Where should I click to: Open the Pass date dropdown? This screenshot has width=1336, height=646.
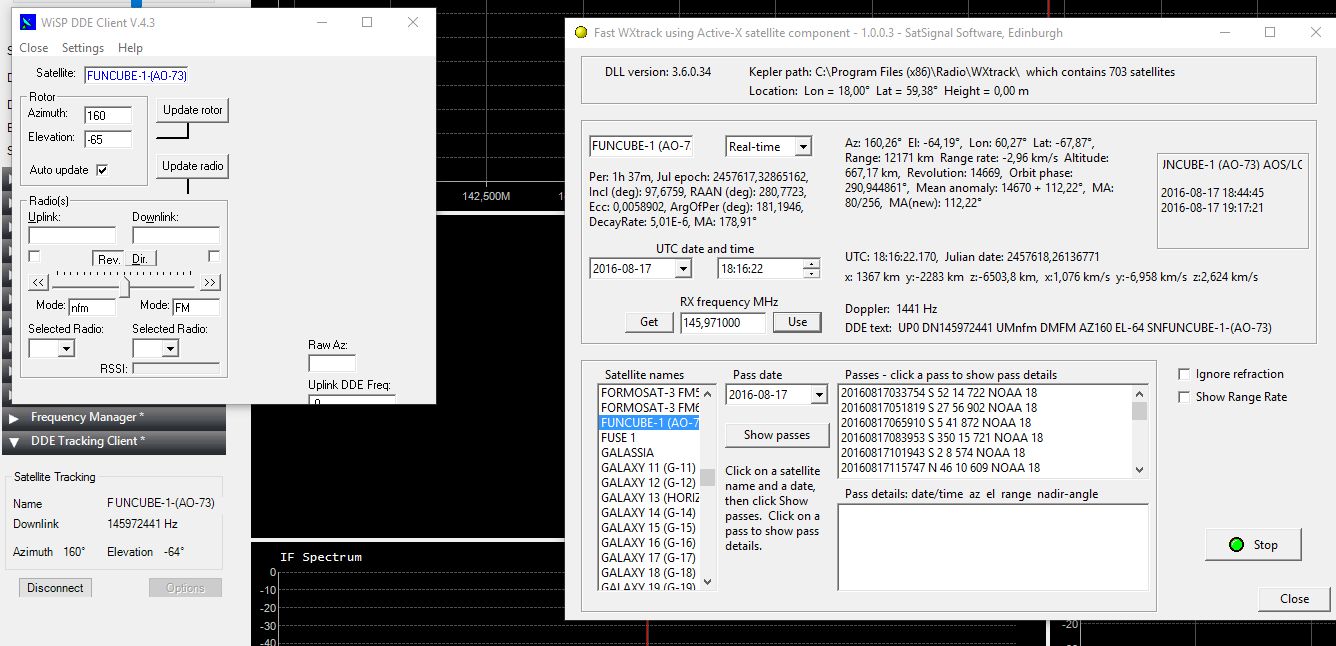[x=820, y=395]
